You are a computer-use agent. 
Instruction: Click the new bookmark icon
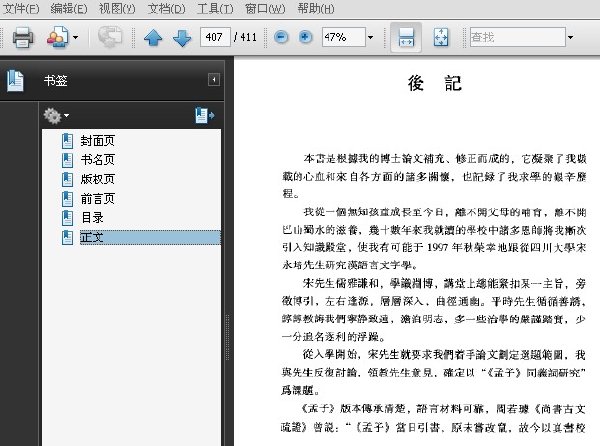(205, 116)
